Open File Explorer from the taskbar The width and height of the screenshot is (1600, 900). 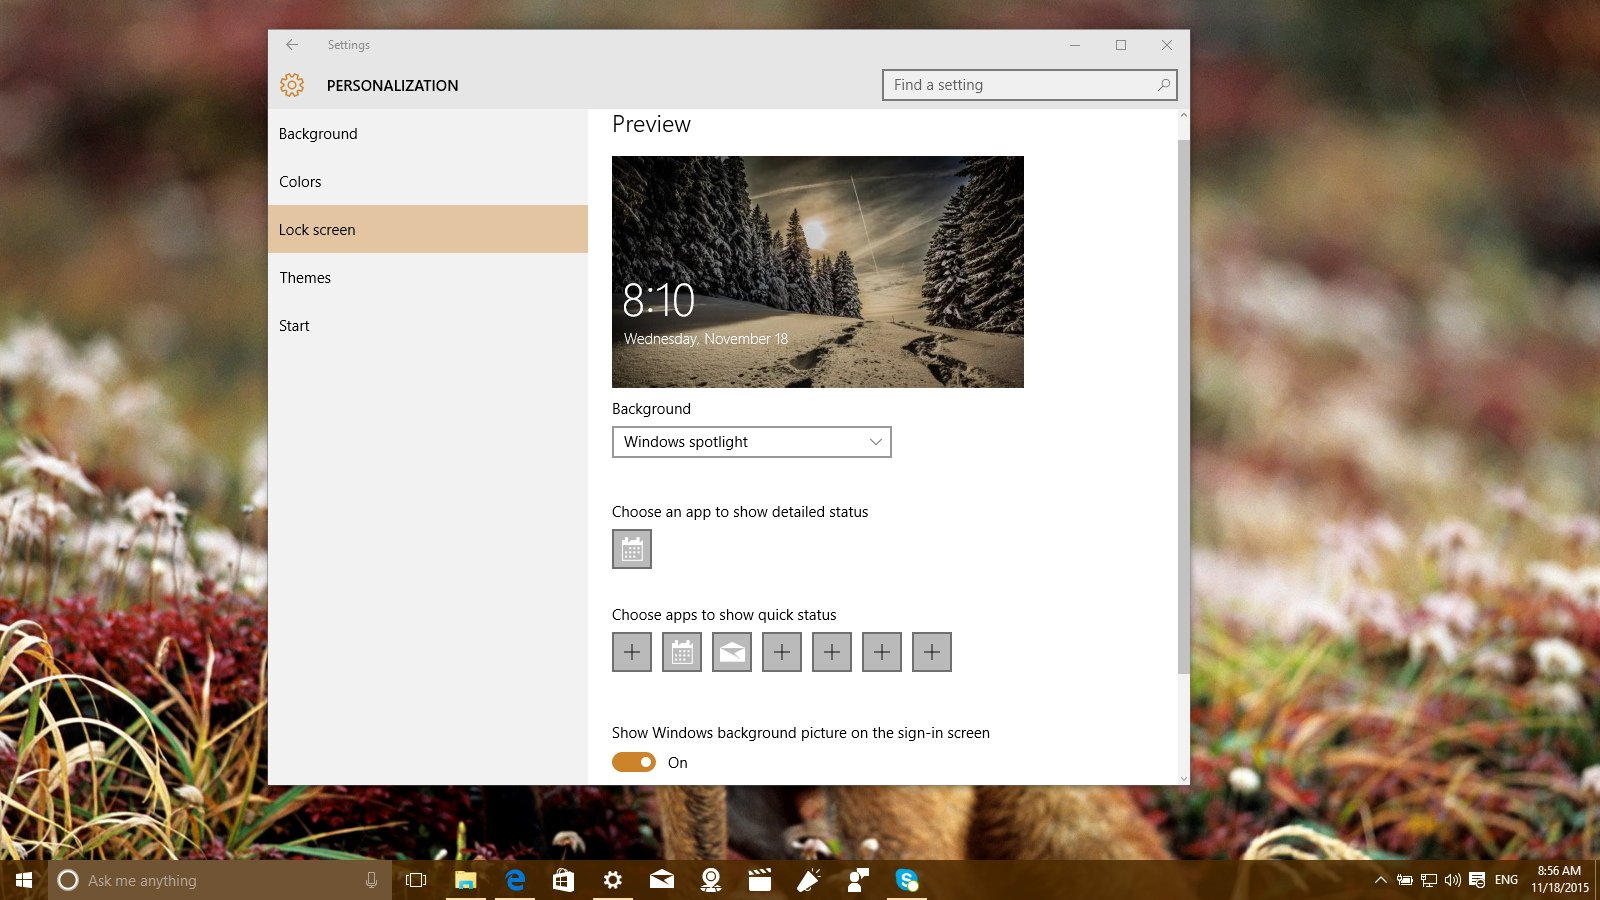tap(465, 880)
